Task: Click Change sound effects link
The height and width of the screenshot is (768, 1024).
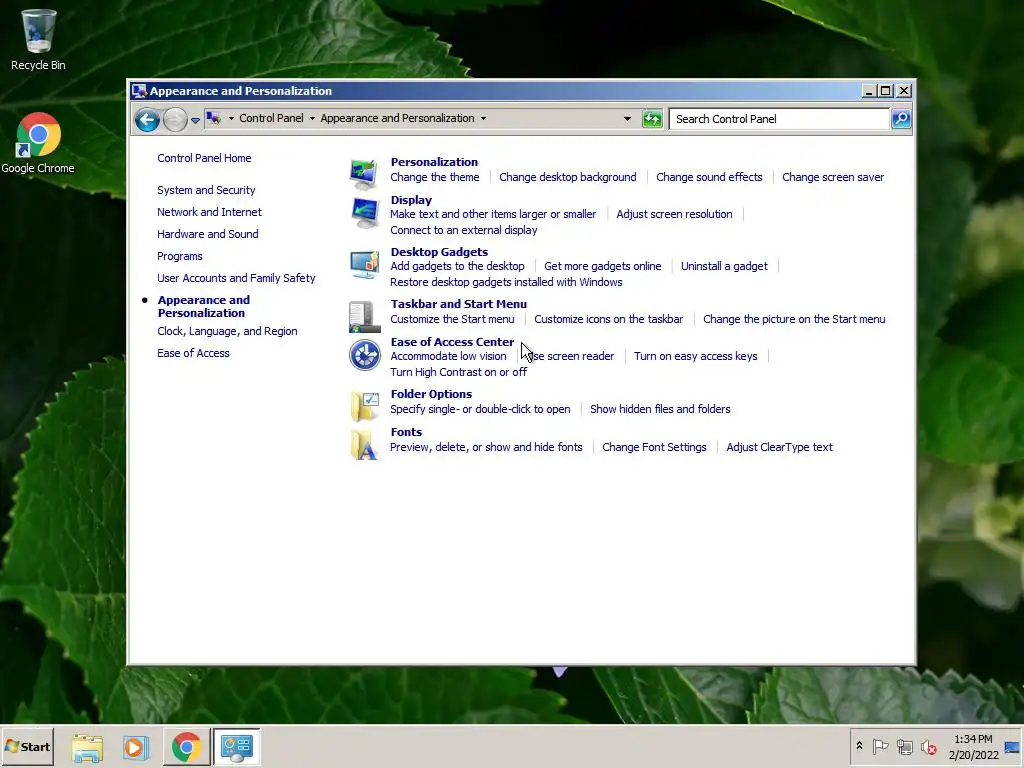Action: [709, 177]
